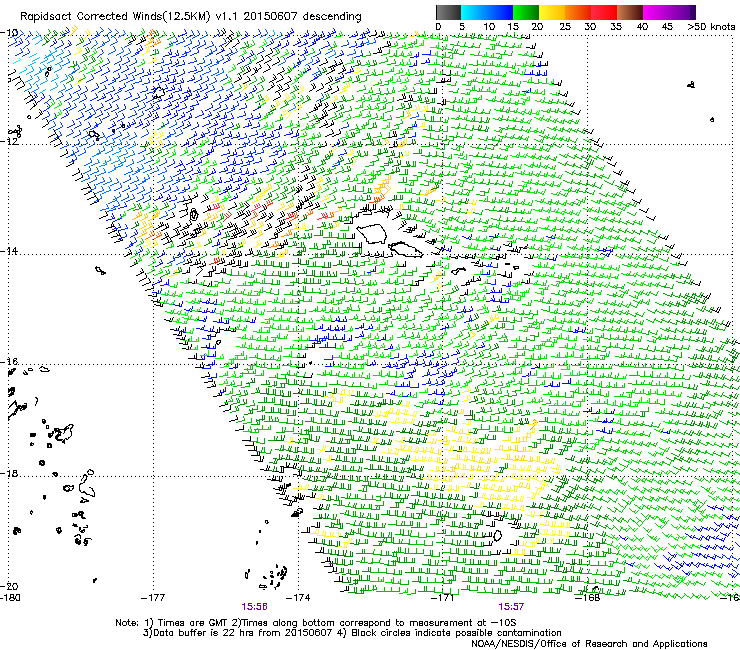Click the "Rapidscat Corrected Winds(12.5KM)" title text
This screenshot has width=740, height=650.
tap(115, 17)
